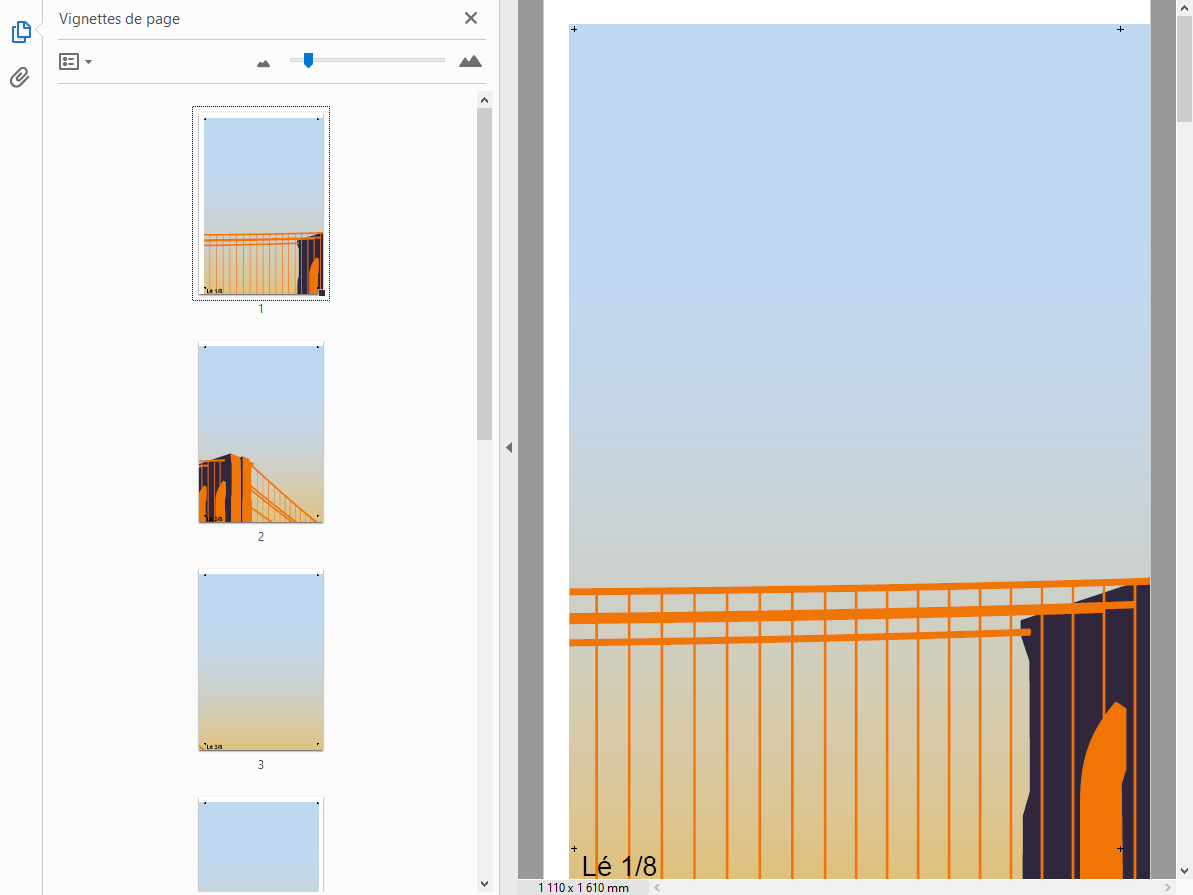Select the page 2 thumbnail
The height and width of the screenshot is (895, 1193).
tap(261, 433)
